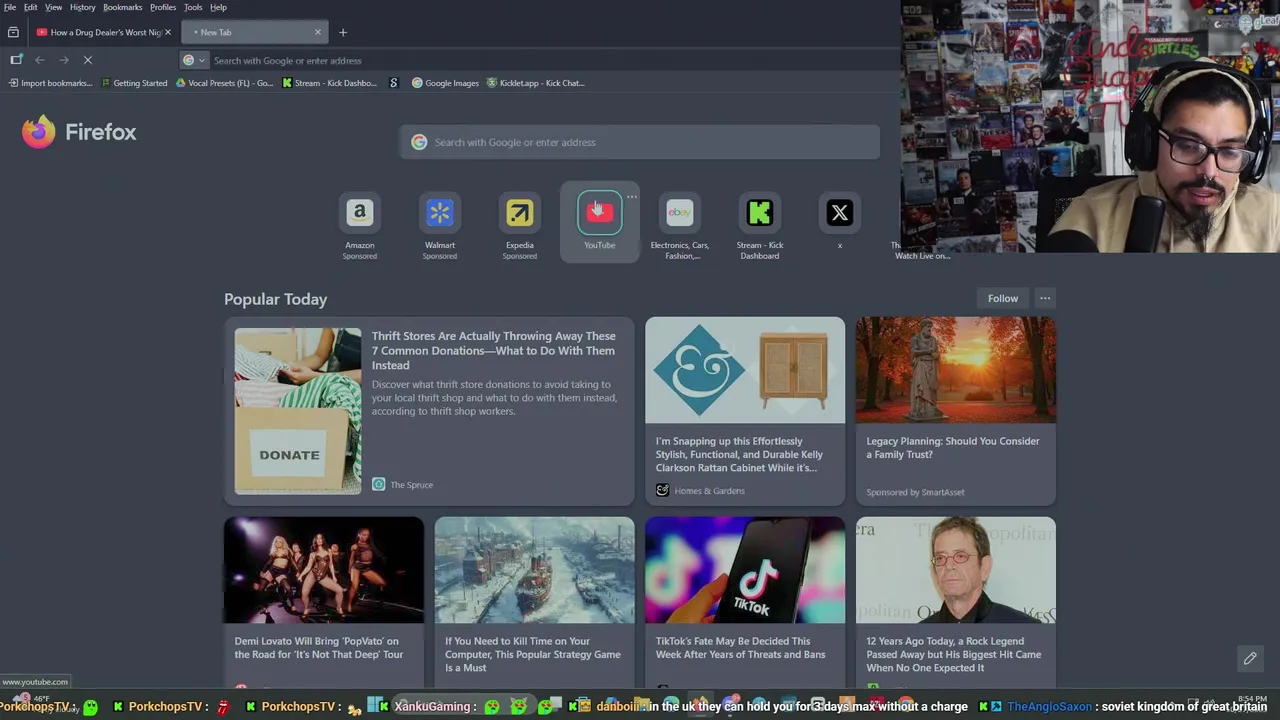Click the Homes & Gardens source label
Screen dimensions: 1280x720
pyautogui.click(x=700, y=490)
